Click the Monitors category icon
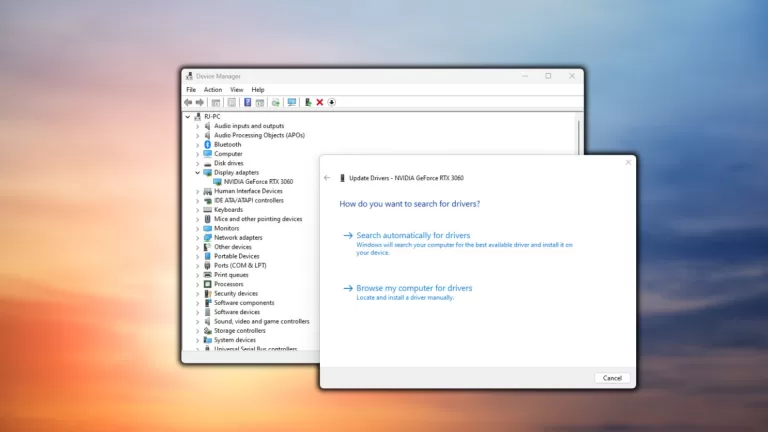 [x=208, y=228]
